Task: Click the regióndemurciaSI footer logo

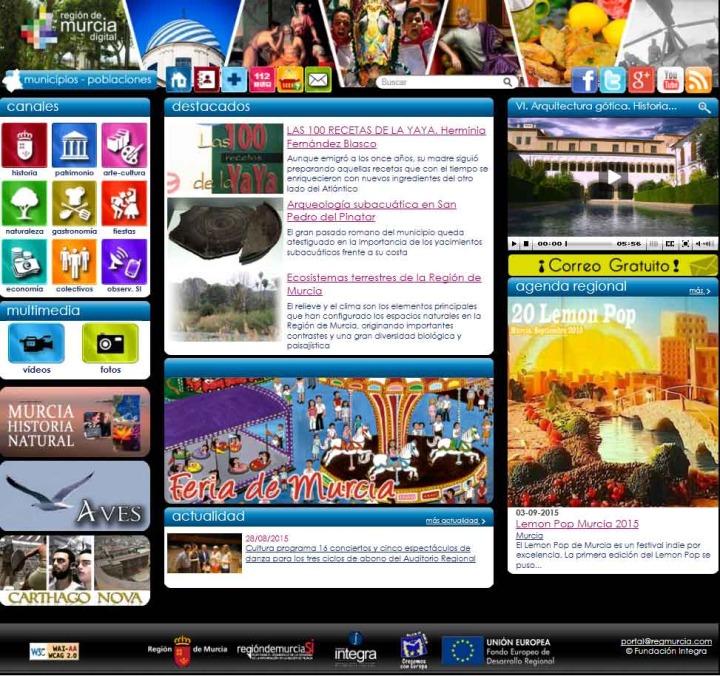Action: pos(276,650)
